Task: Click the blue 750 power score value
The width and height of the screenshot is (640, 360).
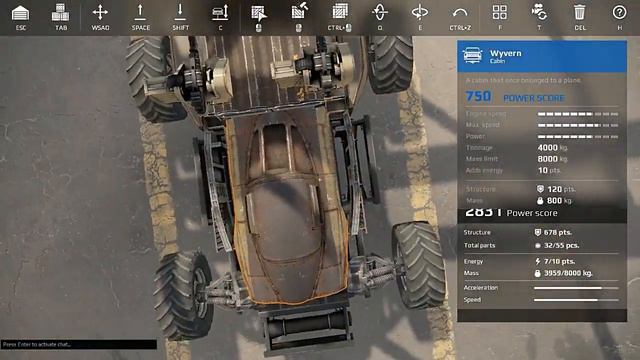Action: (478, 96)
